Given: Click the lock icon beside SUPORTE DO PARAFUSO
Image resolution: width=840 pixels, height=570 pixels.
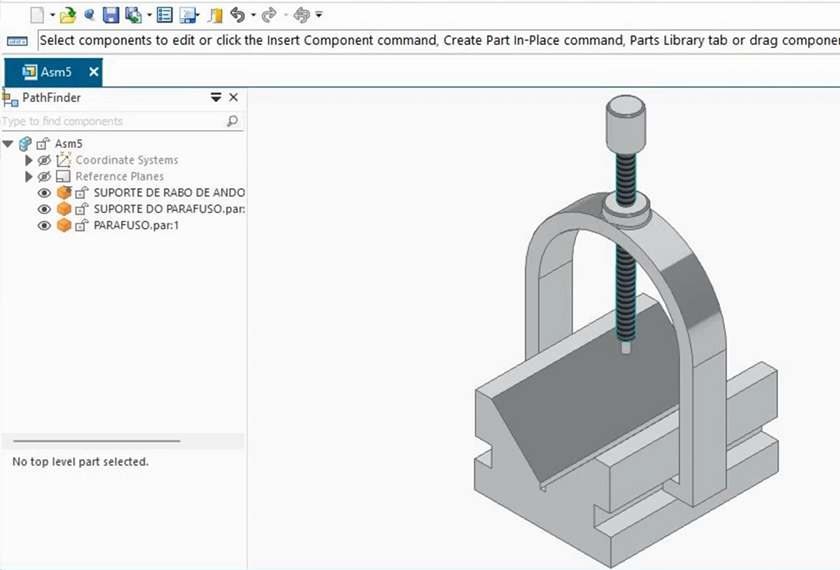Looking at the screenshot, I should click(x=82, y=209).
